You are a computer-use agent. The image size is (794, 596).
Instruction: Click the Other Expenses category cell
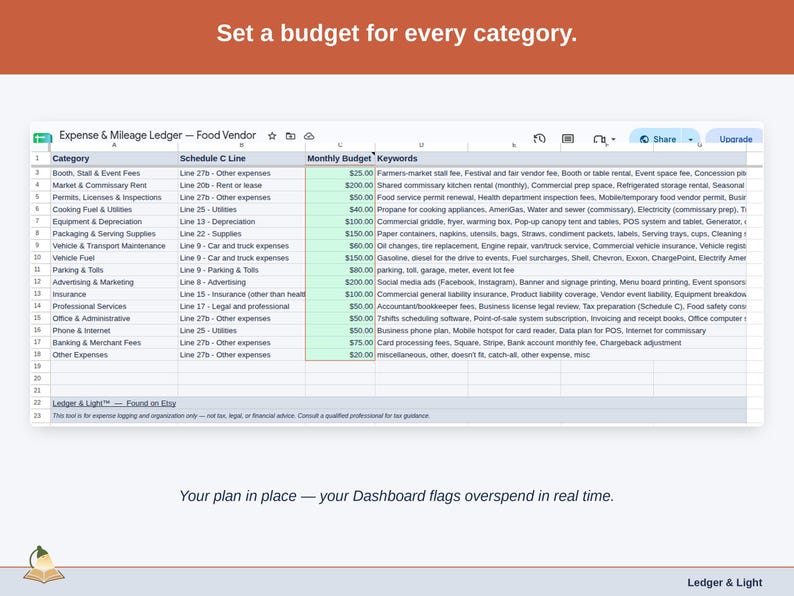(x=114, y=355)
